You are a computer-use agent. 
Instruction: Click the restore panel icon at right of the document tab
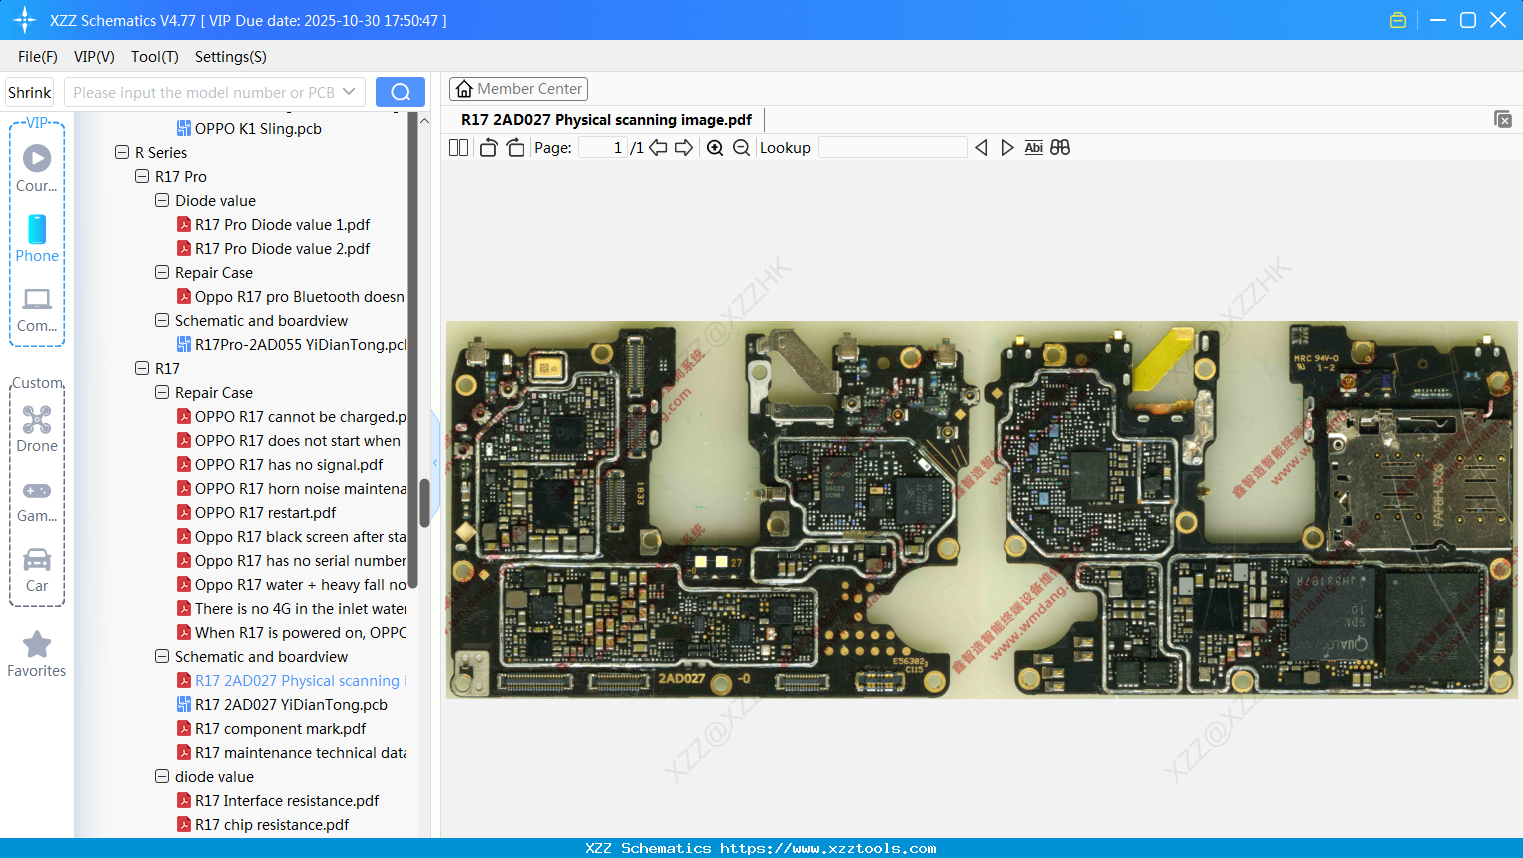point(1502,119)
